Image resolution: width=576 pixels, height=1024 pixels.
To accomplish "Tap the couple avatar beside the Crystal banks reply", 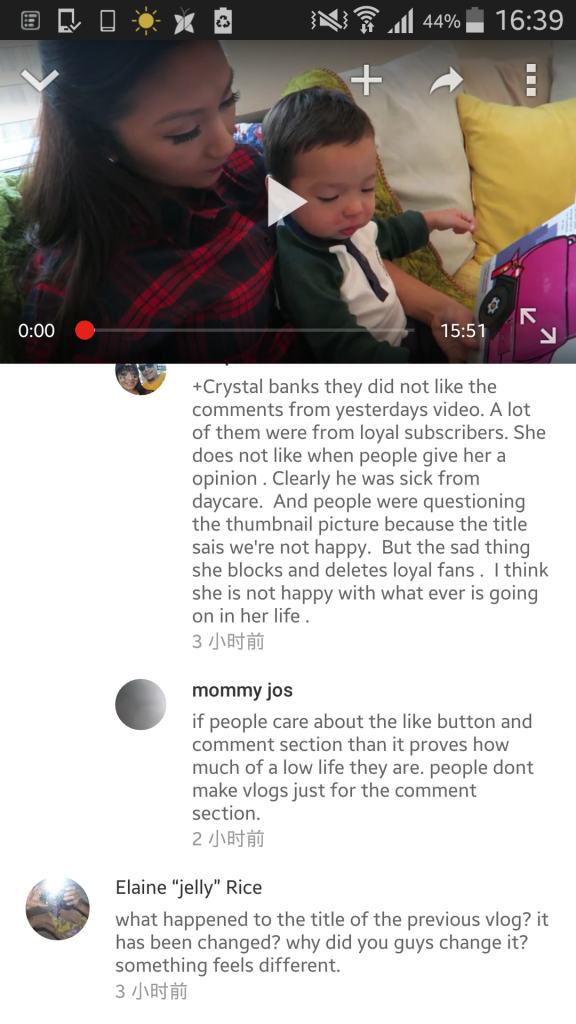I will coord(140,377).
